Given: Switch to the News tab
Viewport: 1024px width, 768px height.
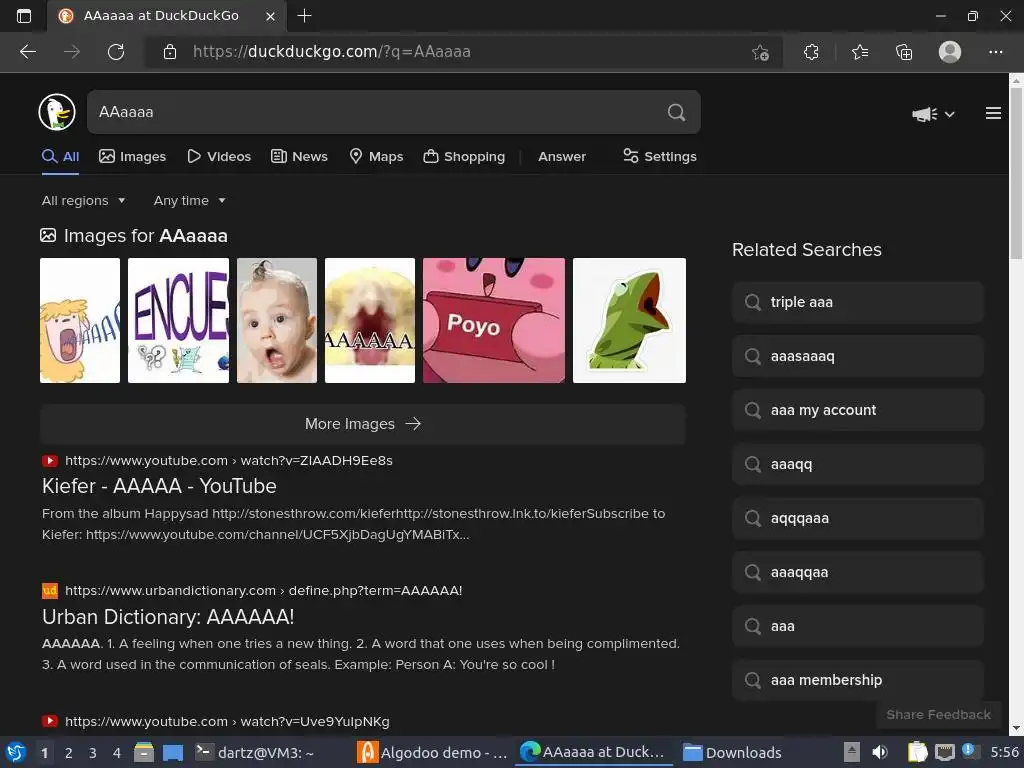Looking at the screenshot, I should coord(299,157).
